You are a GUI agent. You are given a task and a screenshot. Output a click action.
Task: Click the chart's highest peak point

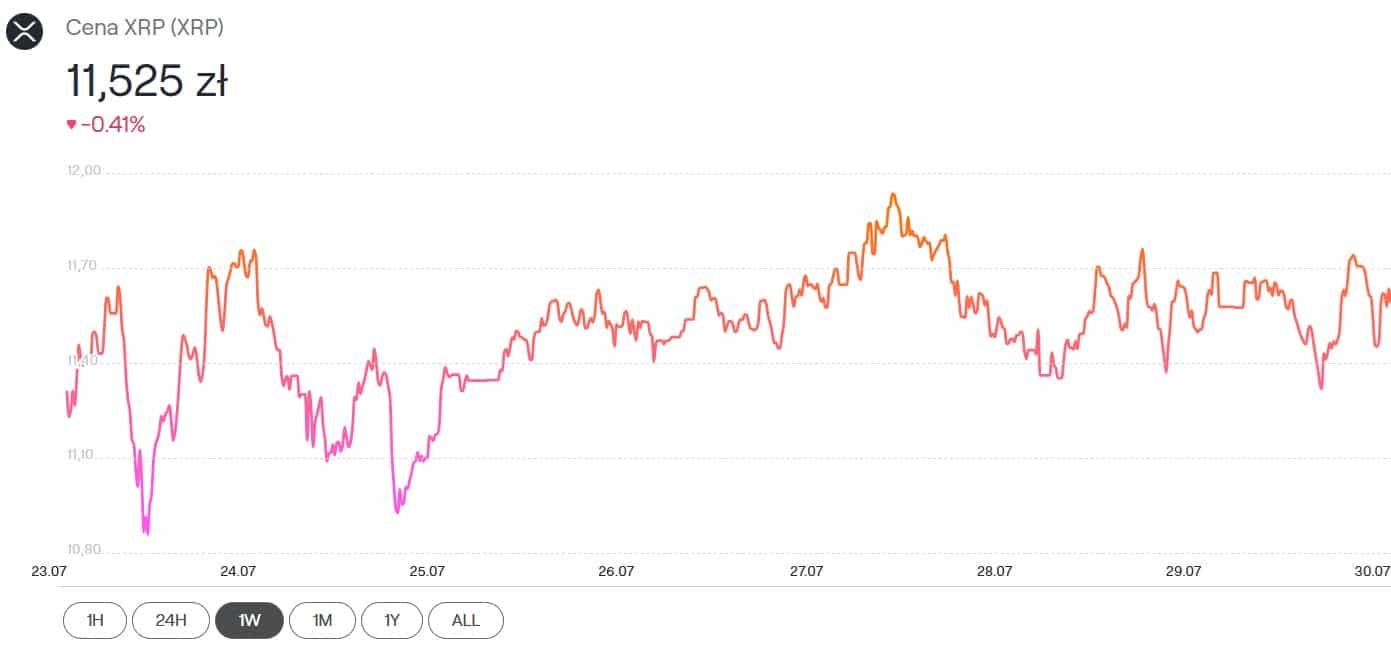(x=893, y=195)
